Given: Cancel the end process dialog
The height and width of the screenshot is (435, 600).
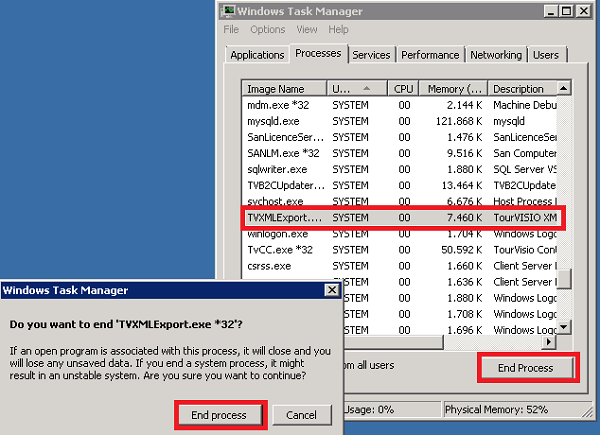Looking at the screenshot, I should [x=301, y=414].
